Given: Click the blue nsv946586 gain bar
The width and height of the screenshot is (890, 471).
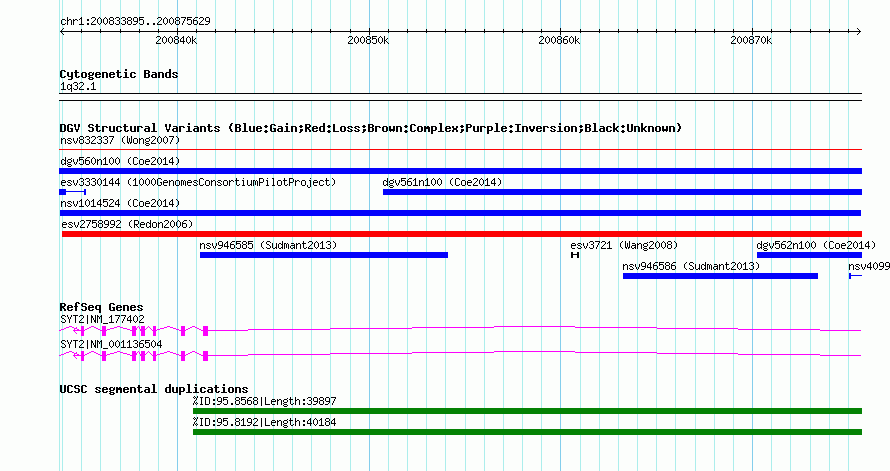Looking at the screenshot, I should [x=720, y=276].
